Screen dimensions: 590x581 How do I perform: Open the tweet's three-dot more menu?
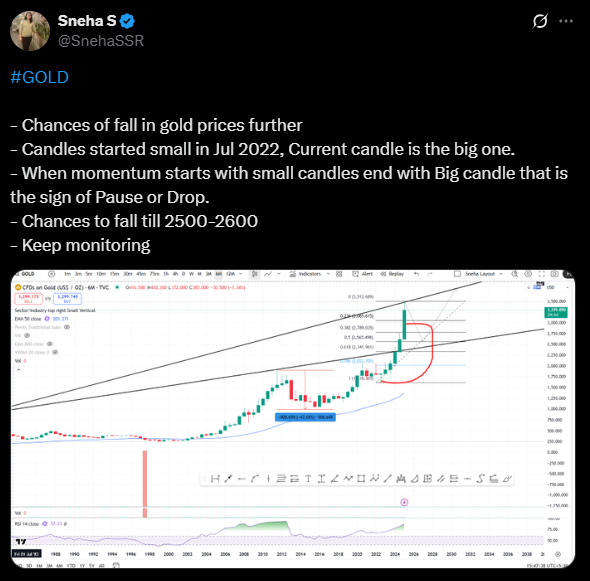click(x=566, y=21)
